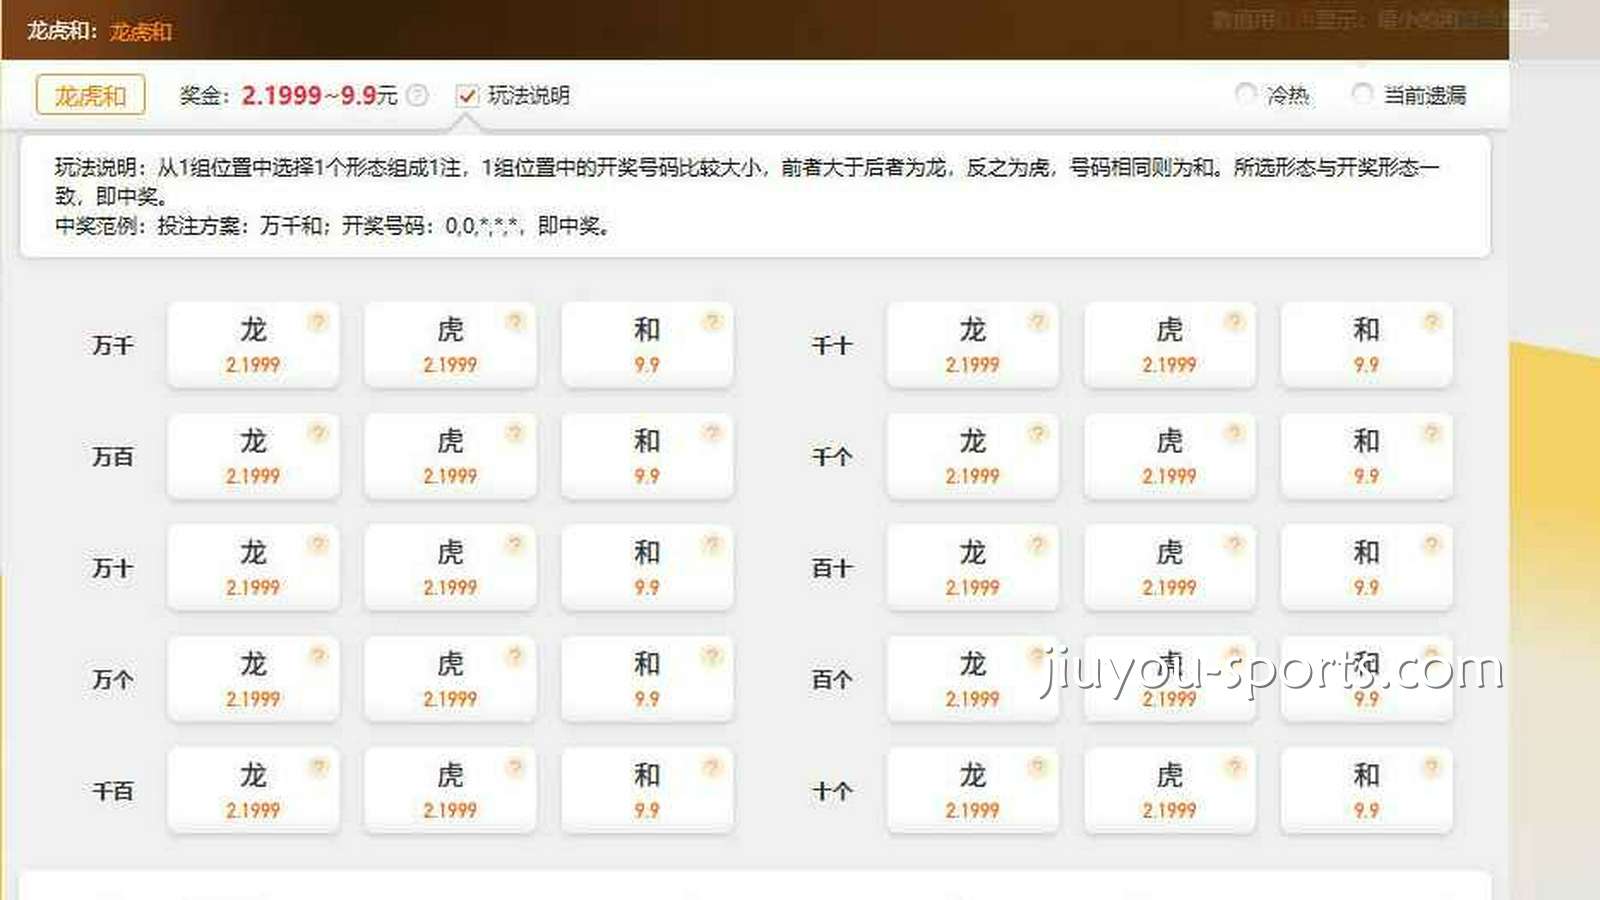Choose 虎 in the 万百 row
Screen dimensions: 1600x900
(450, 457)
